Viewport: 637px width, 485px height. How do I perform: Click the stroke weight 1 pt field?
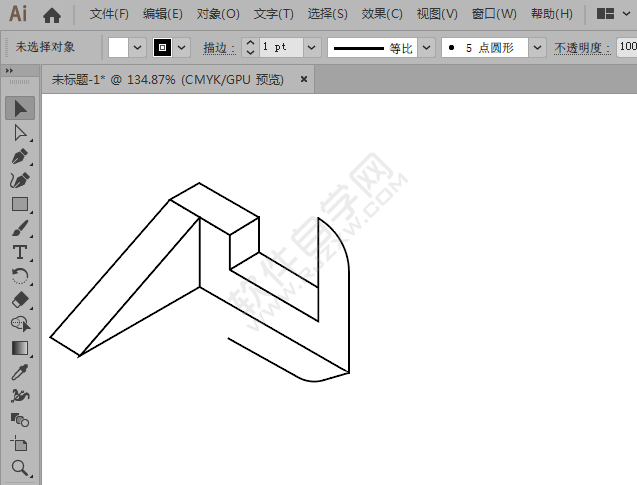tap(279, 47)
